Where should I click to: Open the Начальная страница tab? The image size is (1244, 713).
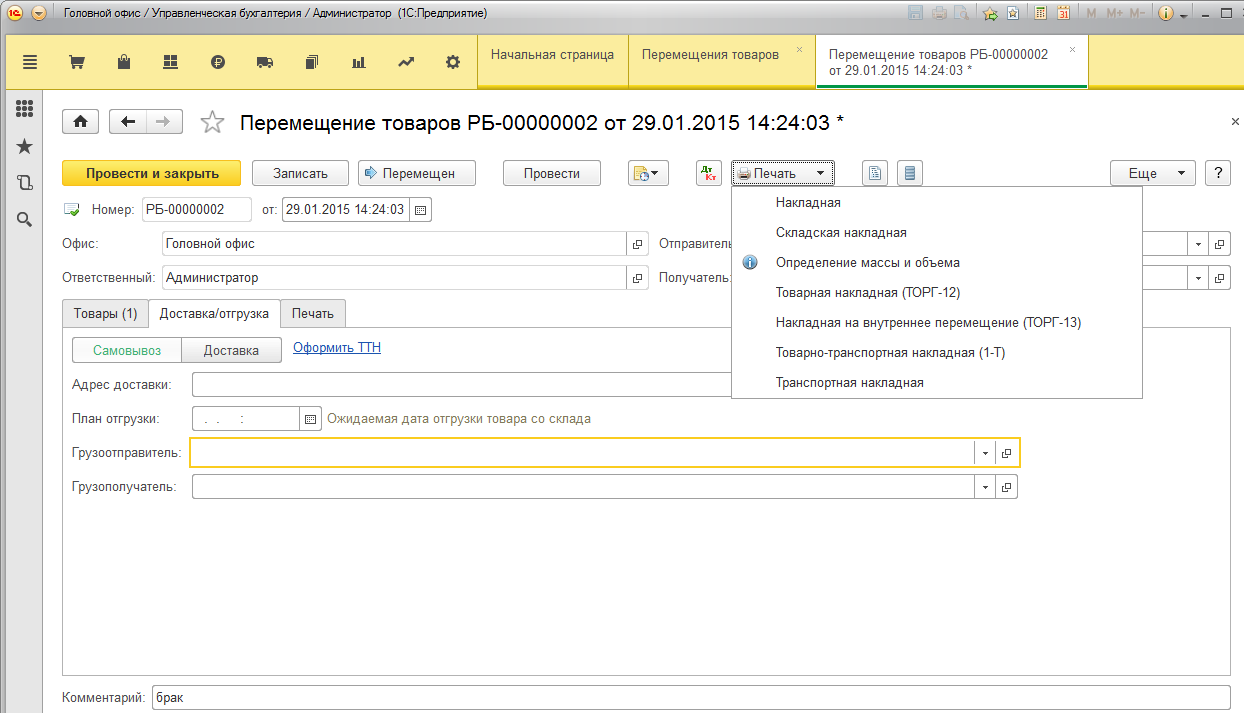[x=553, y=62]
